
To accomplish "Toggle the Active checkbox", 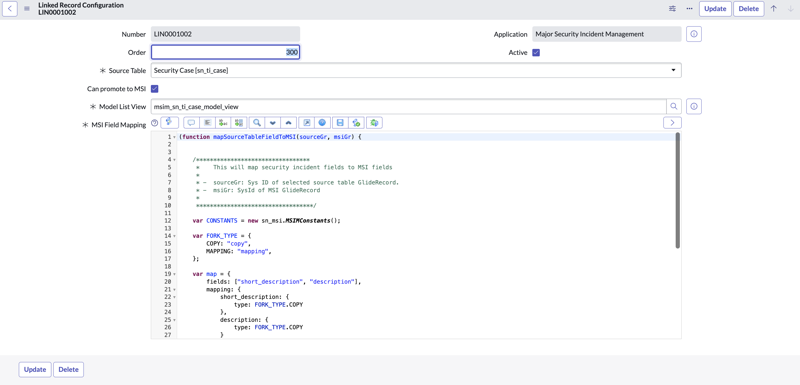I will click(536, 53).
